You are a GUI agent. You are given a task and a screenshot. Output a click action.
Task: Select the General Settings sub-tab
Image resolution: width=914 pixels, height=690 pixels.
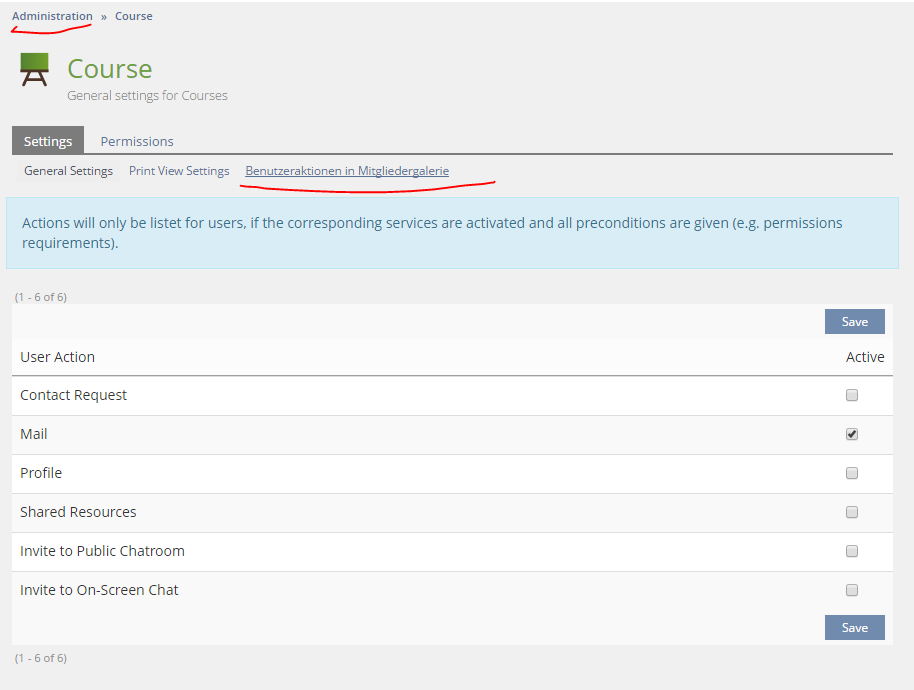tap(68, 171)
